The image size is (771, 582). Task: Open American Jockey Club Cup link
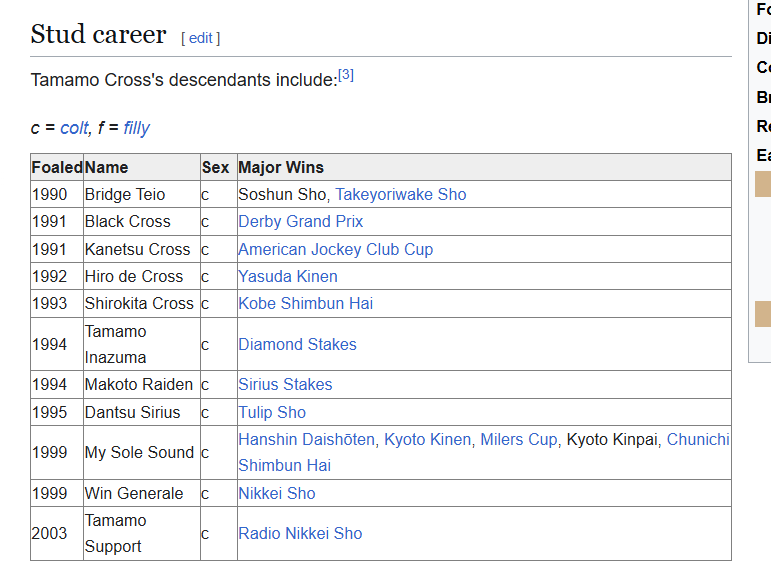click(336, 249)
